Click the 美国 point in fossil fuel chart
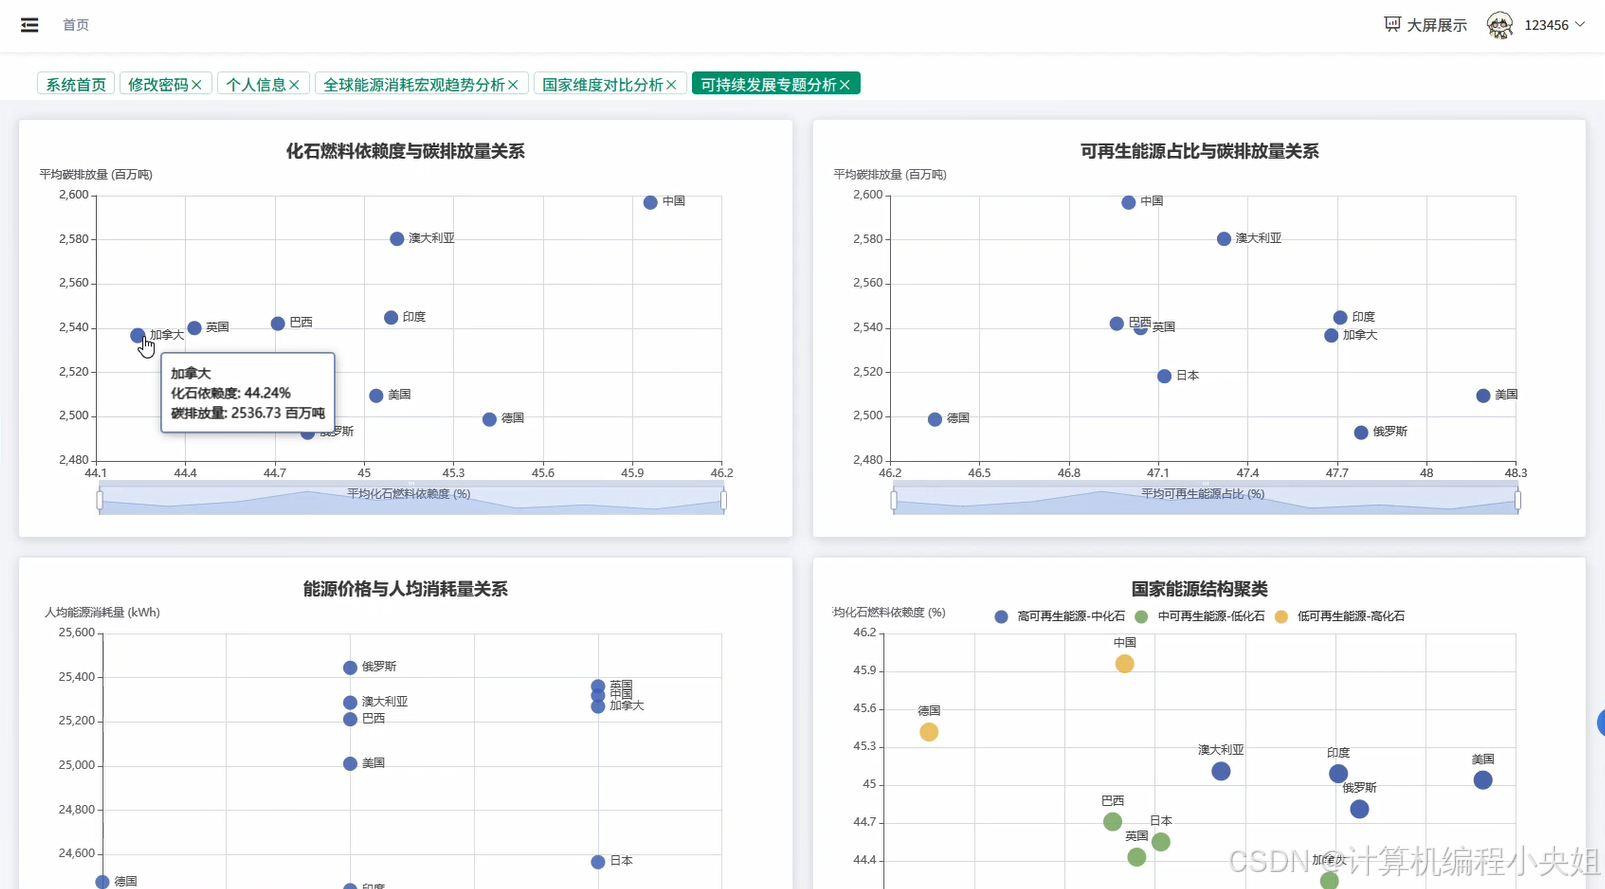This screenshot has width=1605, height=889. coord(376,396)
